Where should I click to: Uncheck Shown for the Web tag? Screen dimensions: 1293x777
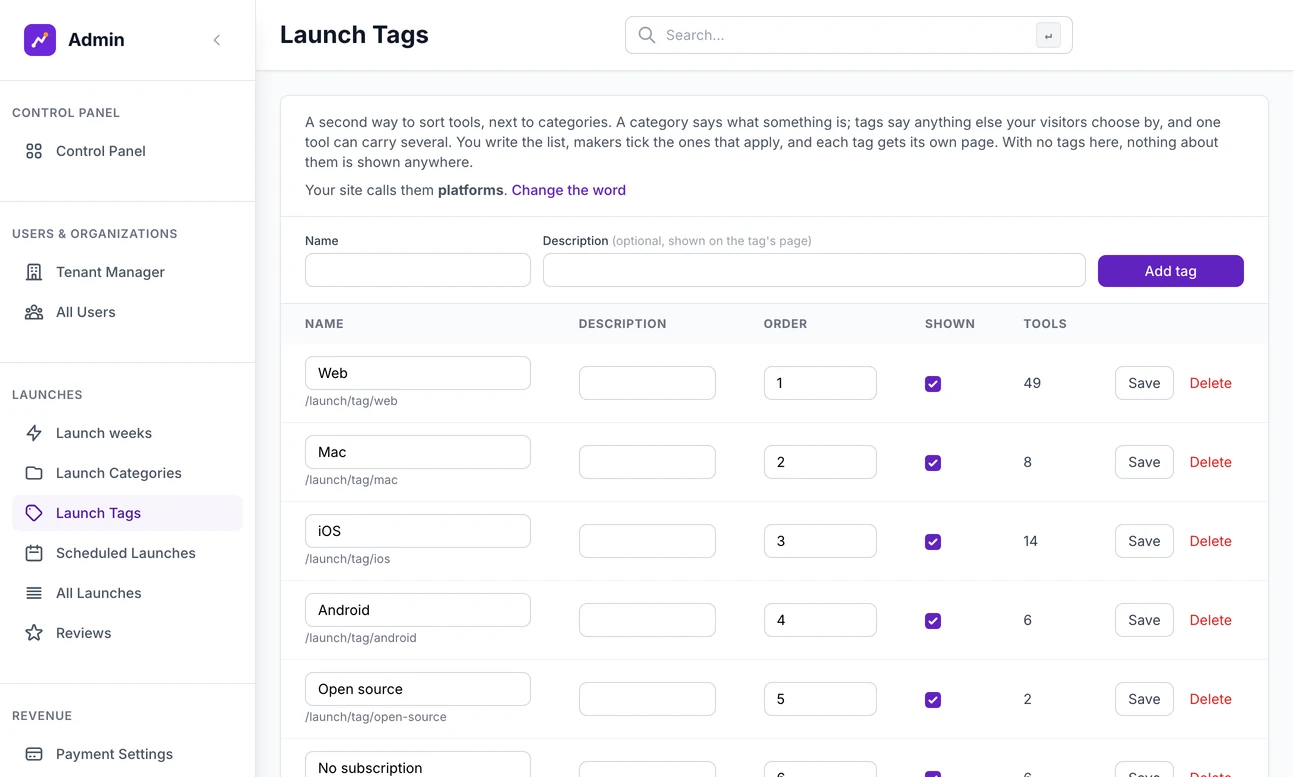tap(933, 384)
